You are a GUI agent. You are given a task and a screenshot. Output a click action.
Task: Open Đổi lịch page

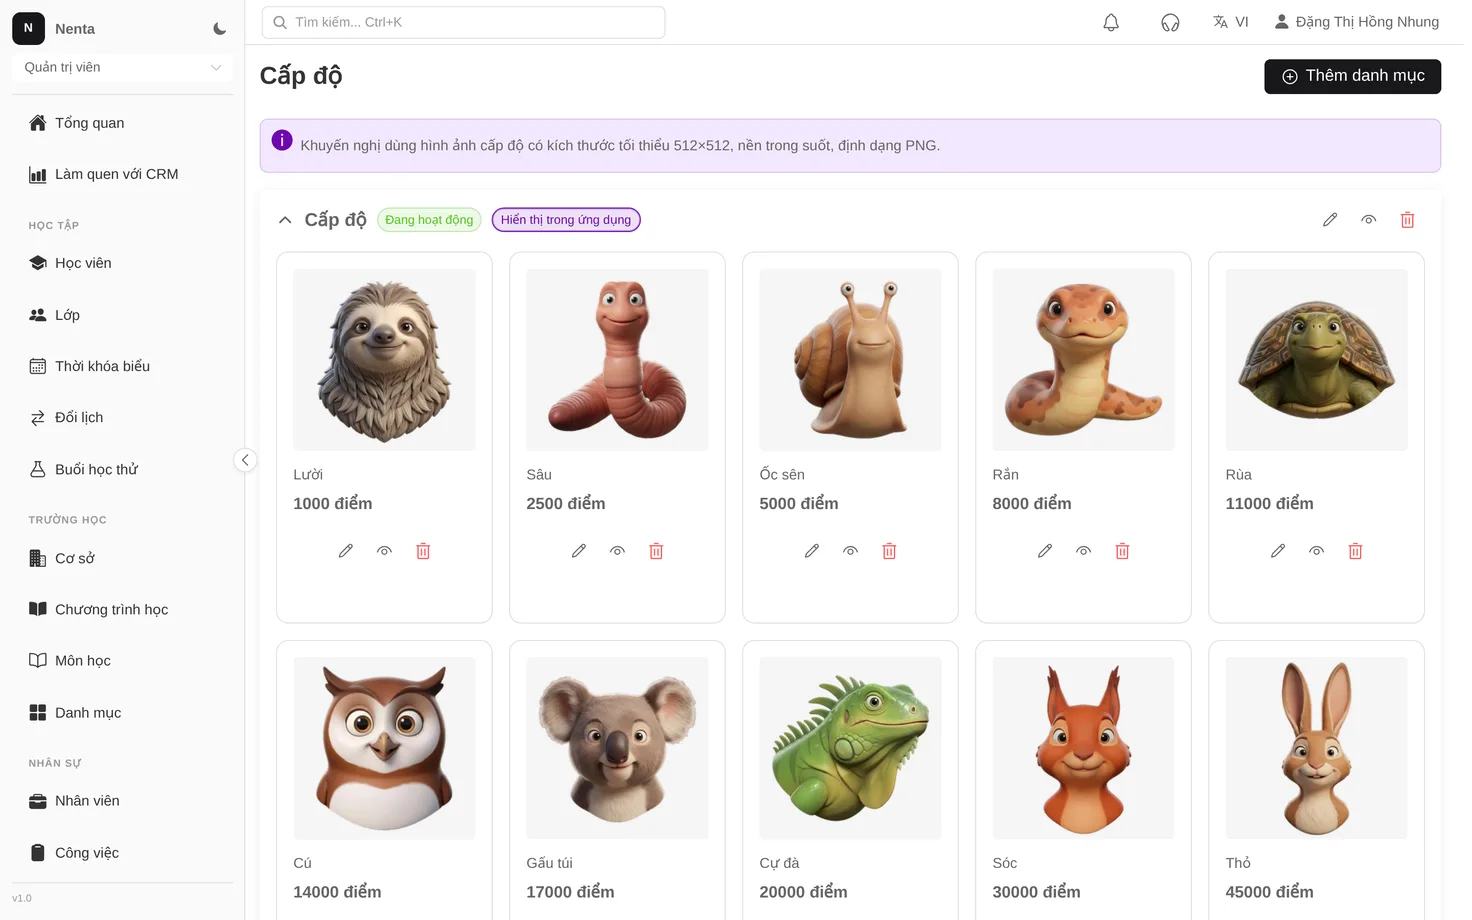click(x=122, y=417)
